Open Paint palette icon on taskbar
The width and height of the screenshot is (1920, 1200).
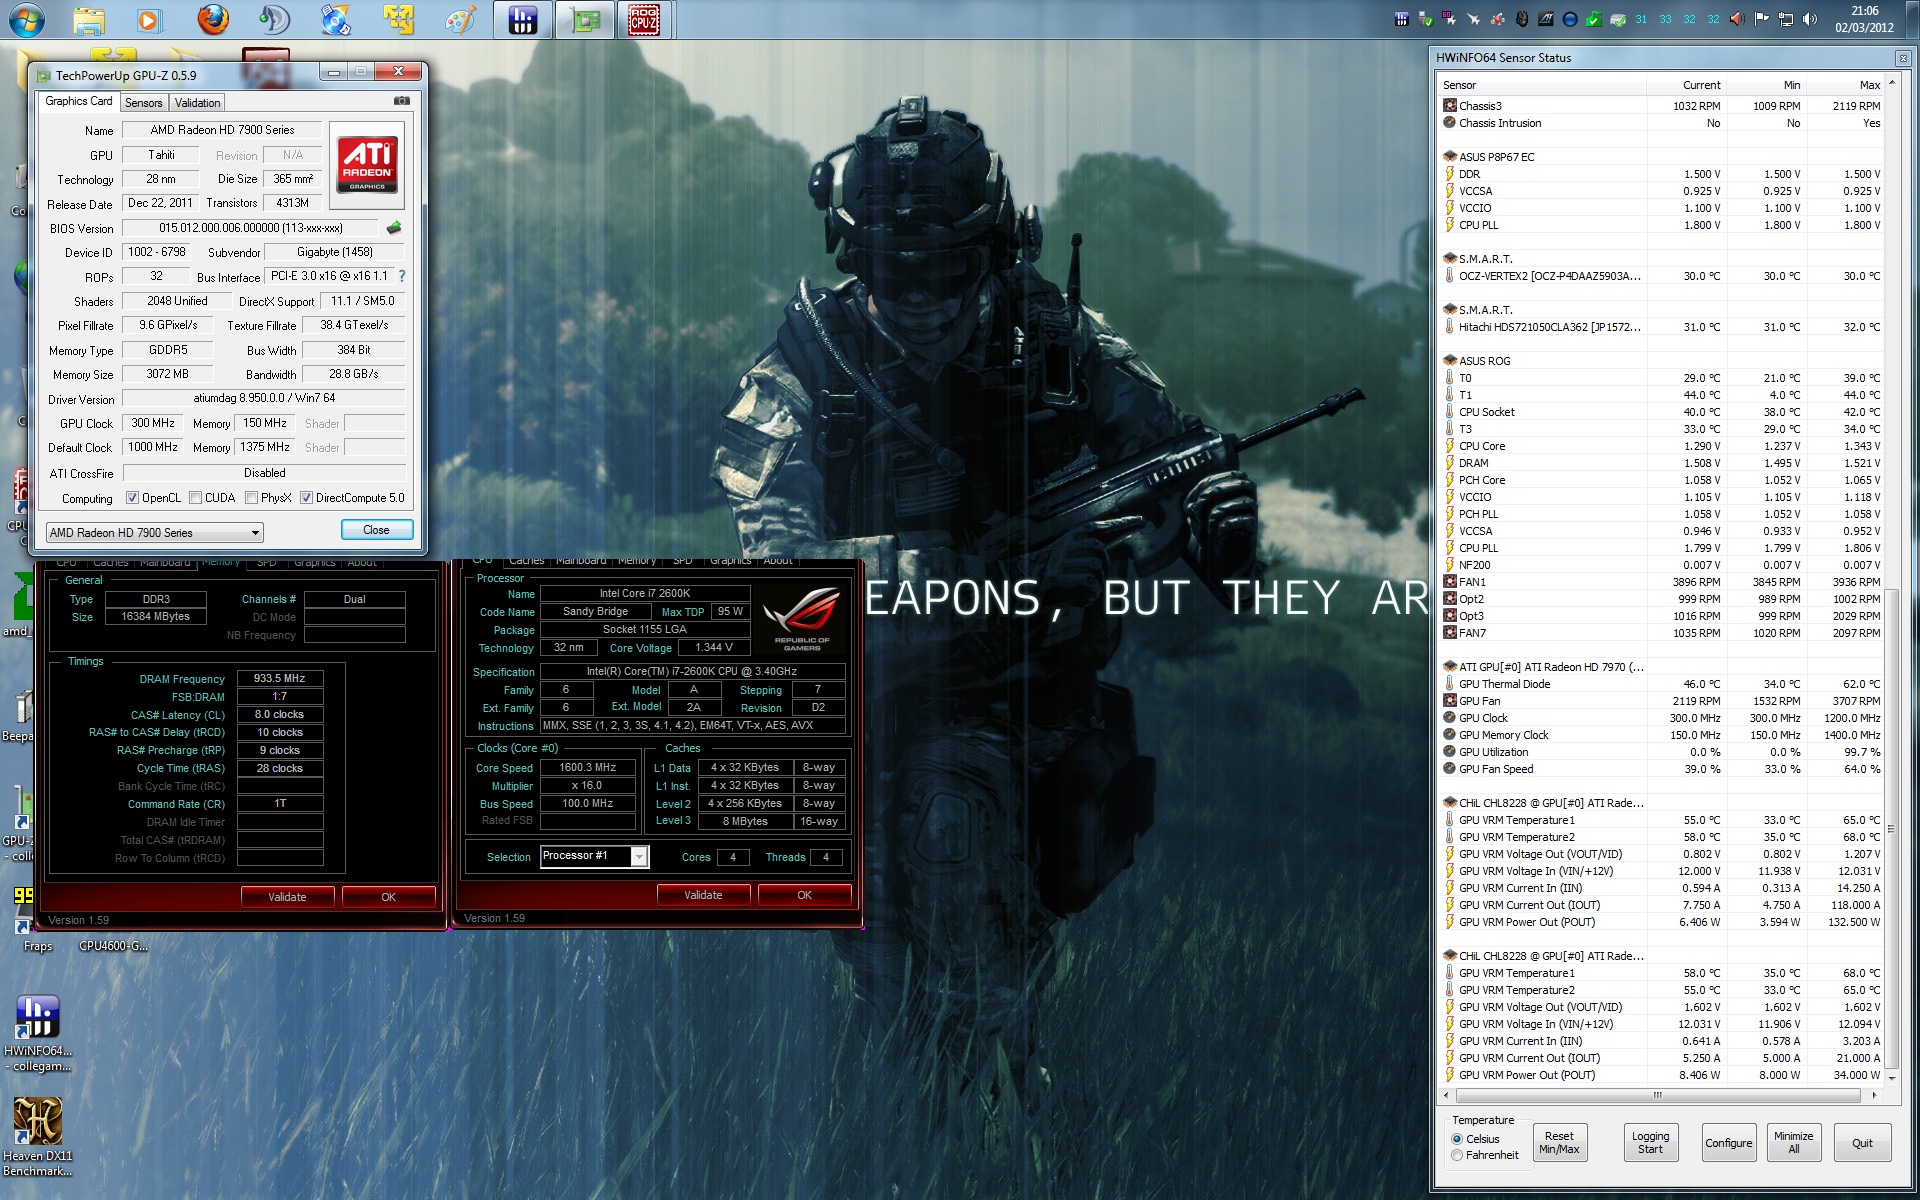[x=459, y=19]
